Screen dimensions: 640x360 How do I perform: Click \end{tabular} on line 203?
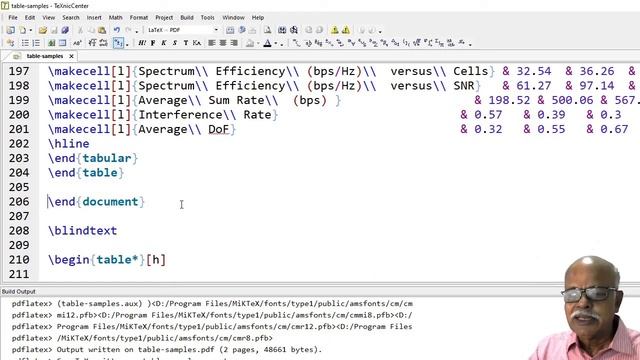point(93,158)
